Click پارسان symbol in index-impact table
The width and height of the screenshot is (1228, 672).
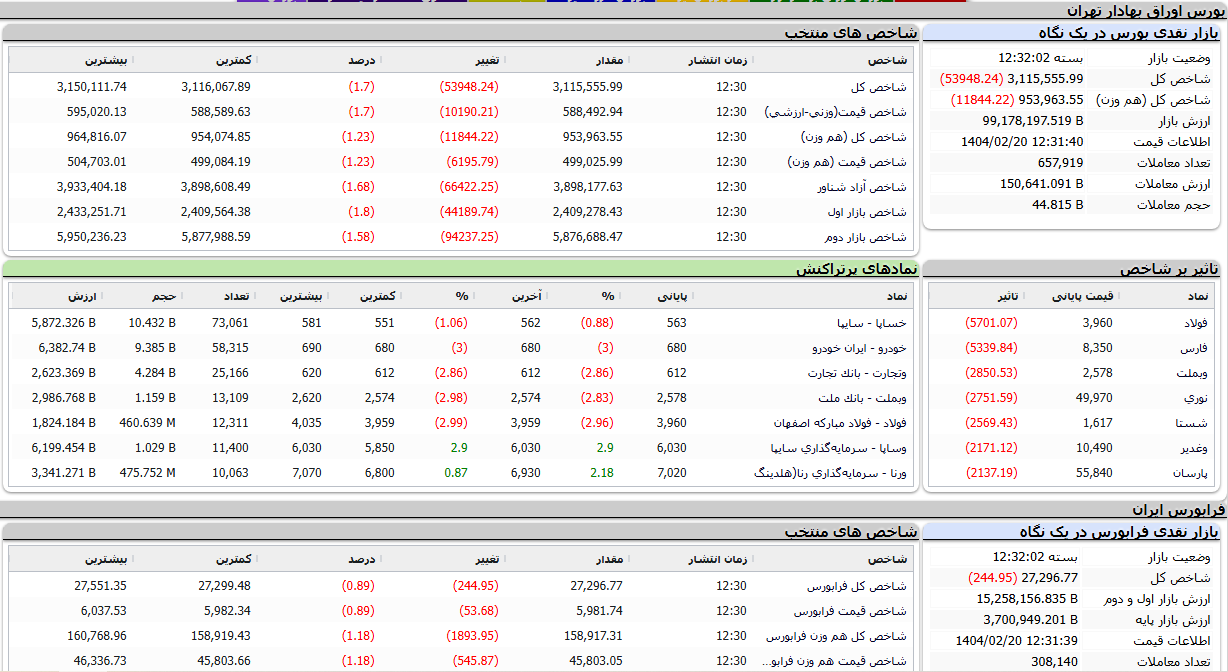(x=1191, y=473)
